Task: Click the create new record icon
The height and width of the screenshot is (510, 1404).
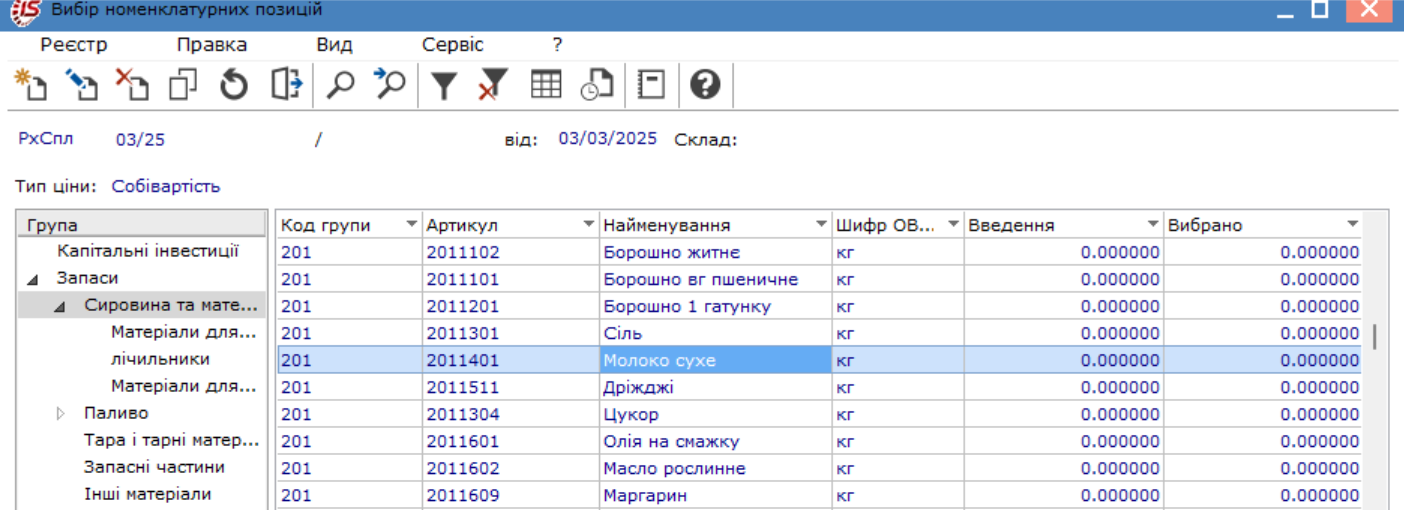Action: pyautogui.click(x=31, y=85)
